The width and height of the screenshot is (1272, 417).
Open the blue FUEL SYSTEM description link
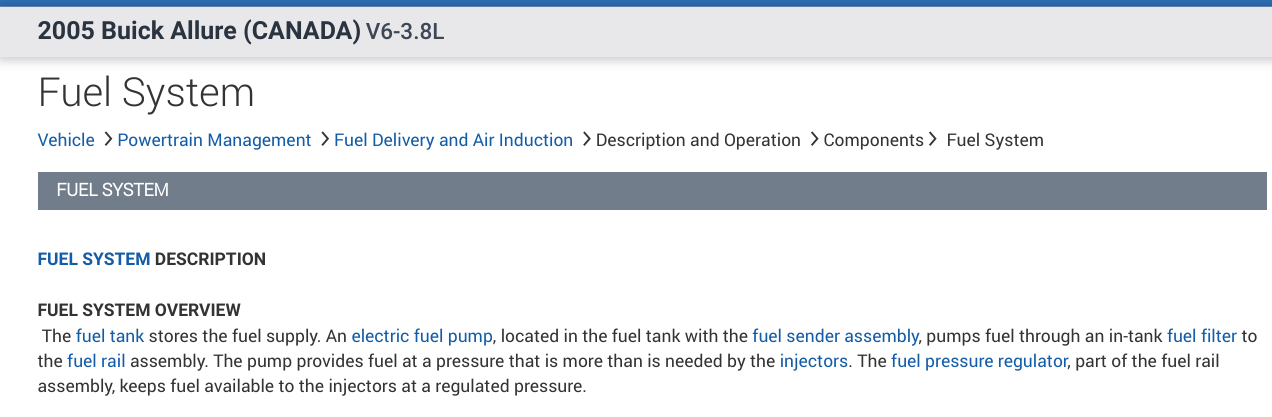tap(94, 259)
